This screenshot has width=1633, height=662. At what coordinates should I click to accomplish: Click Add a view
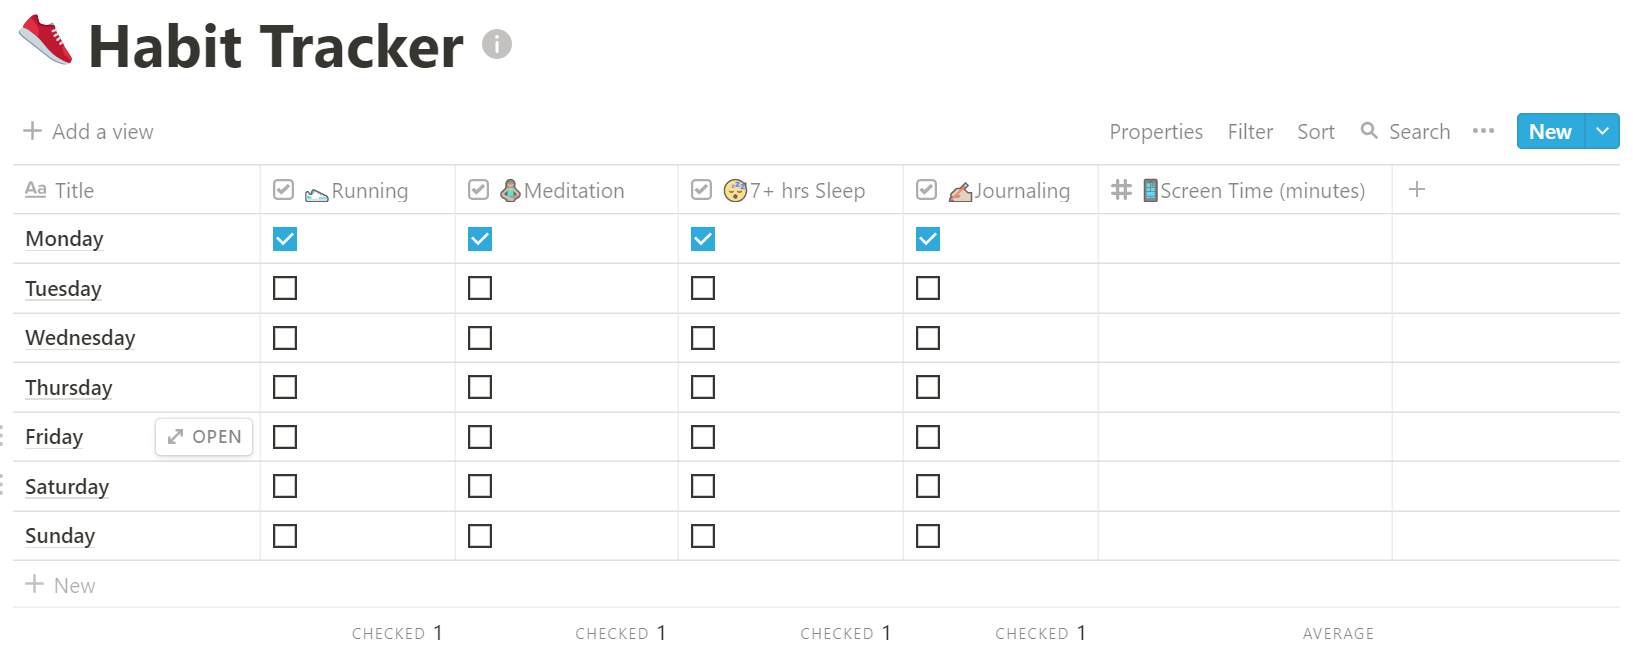88,131
